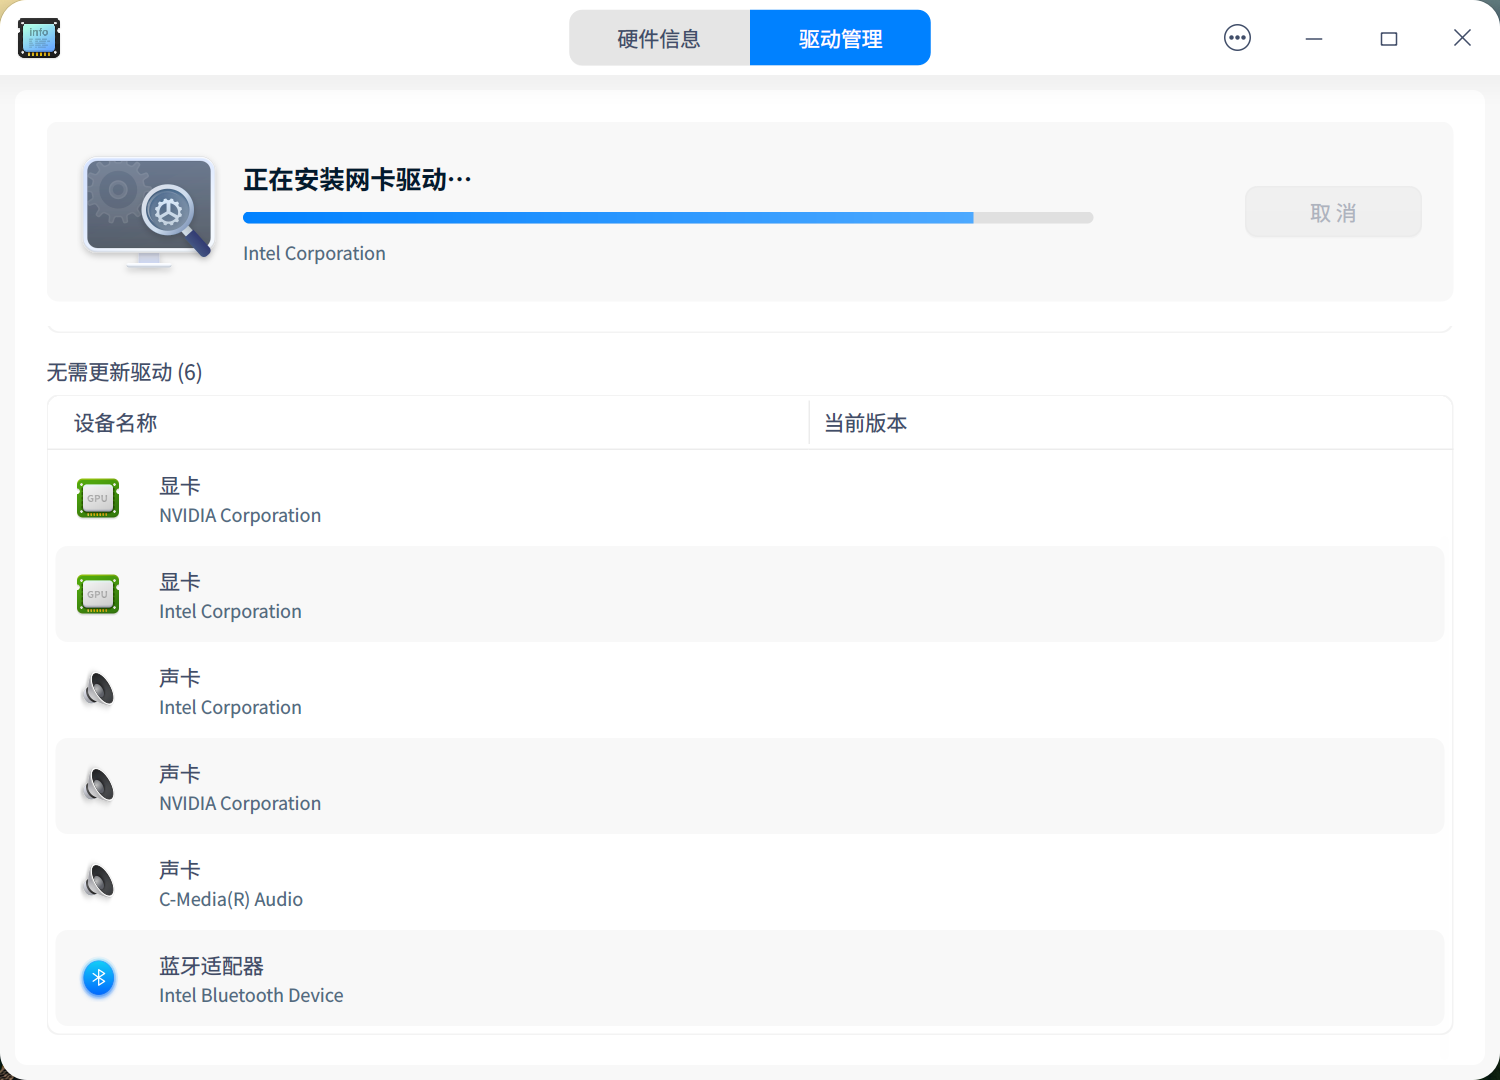Select the 驱动管理 tab
The height and width of the screenshot is (1080, 1500).
click(839, 37)
